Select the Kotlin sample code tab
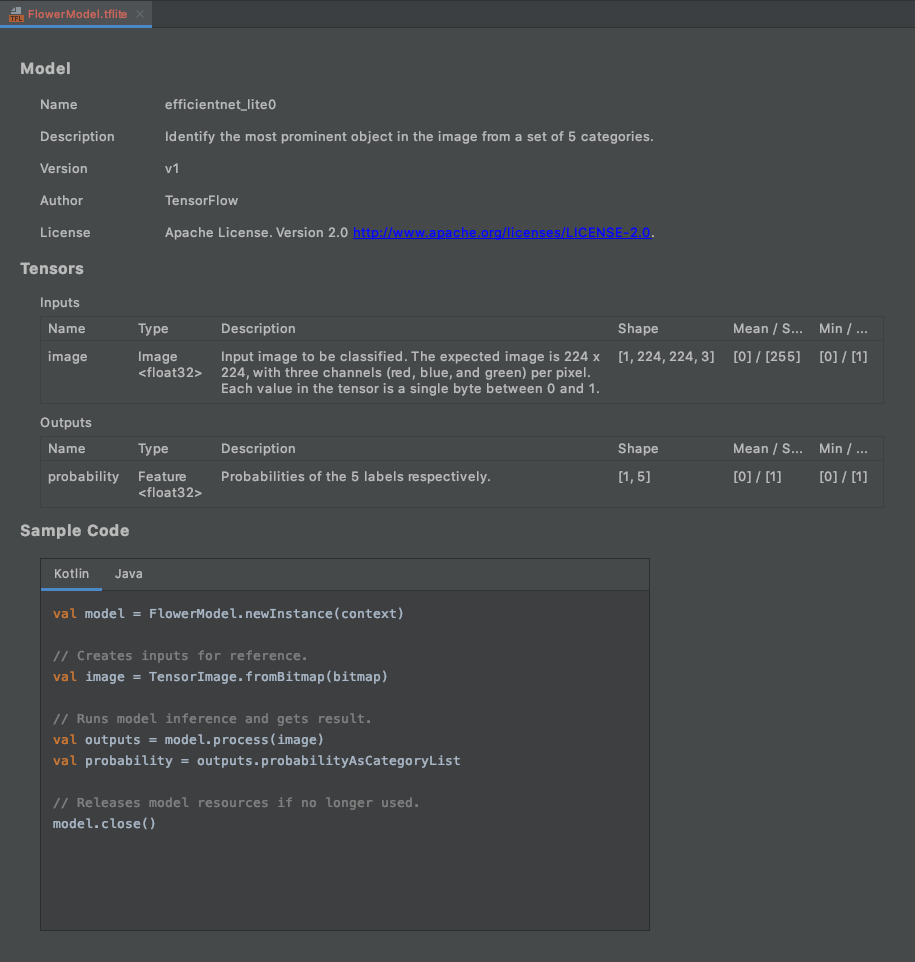 point(71,574)
